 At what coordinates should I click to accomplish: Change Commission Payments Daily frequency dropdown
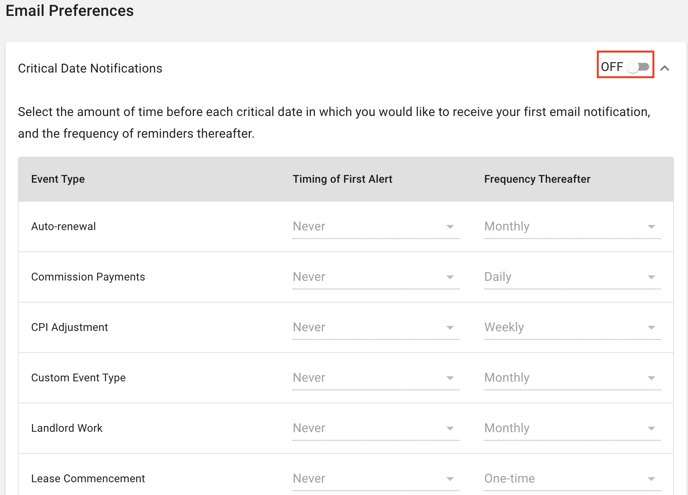pos(572,277)
